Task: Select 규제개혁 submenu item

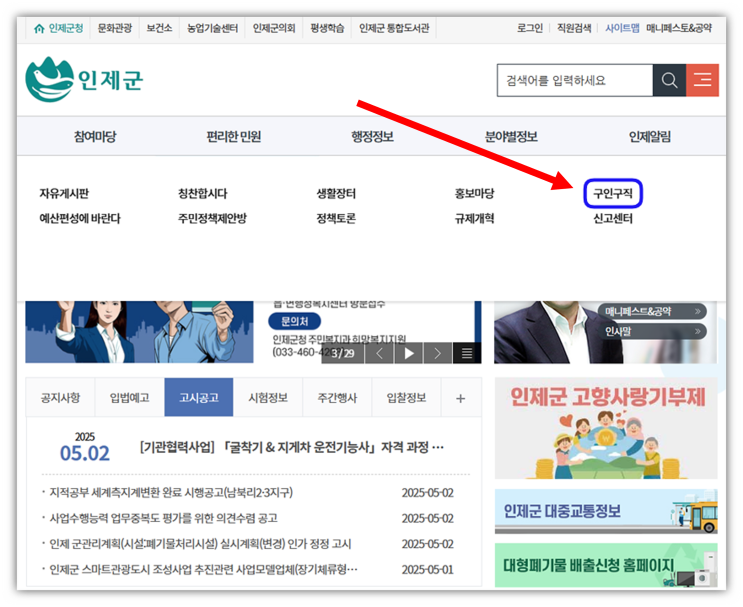Action: [474, 218]
